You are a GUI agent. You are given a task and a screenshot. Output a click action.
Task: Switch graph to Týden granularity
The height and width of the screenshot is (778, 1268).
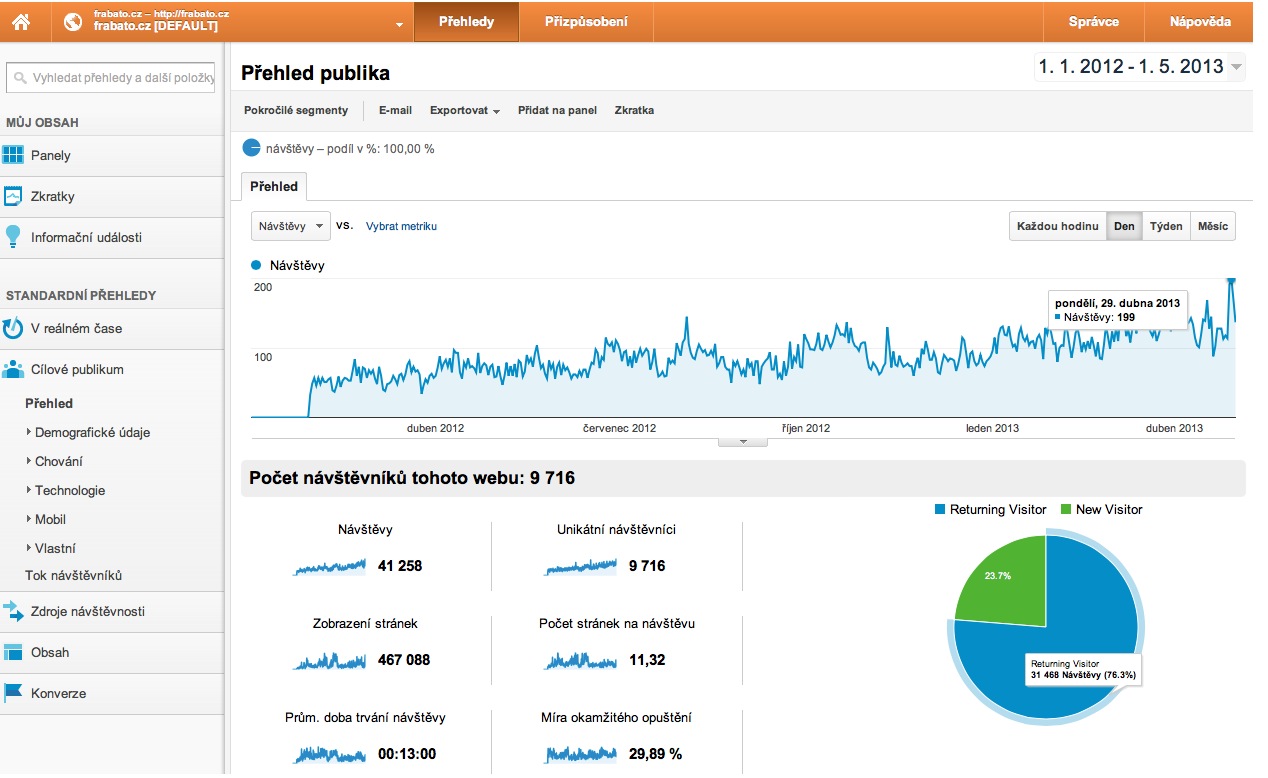point(1166,226)
